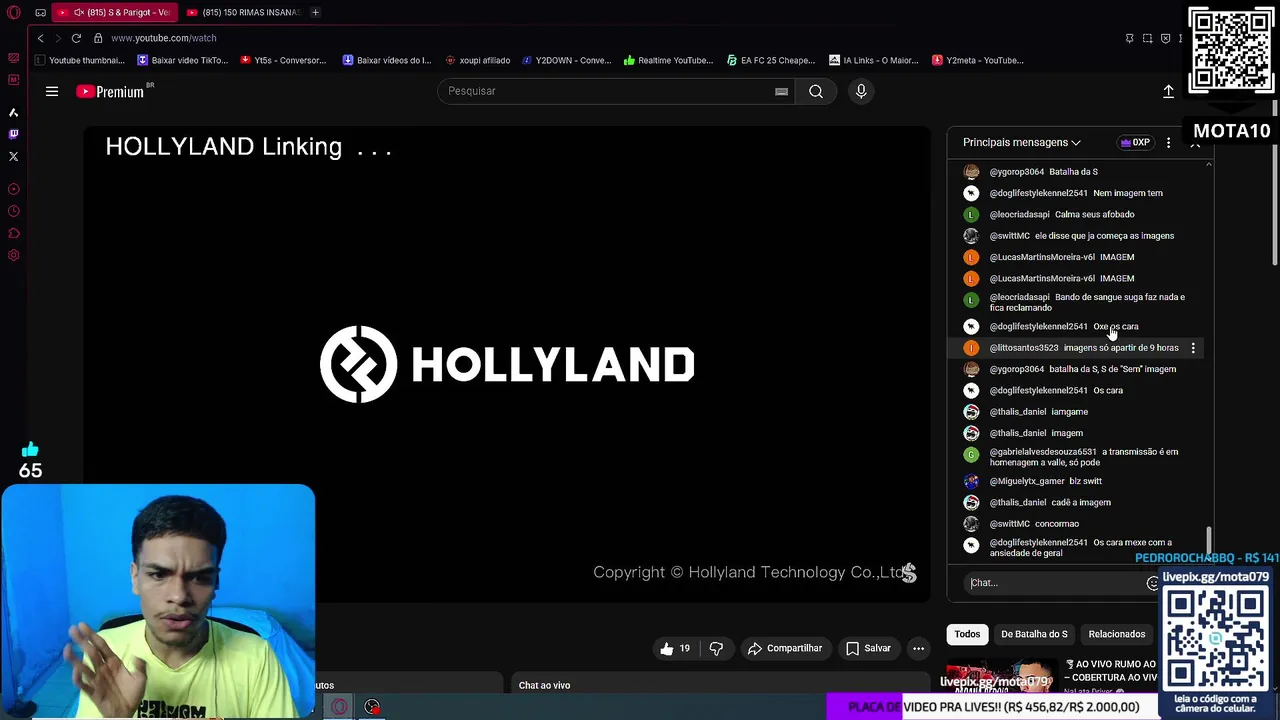Open the xoupi afiliado bookmark

477,60
